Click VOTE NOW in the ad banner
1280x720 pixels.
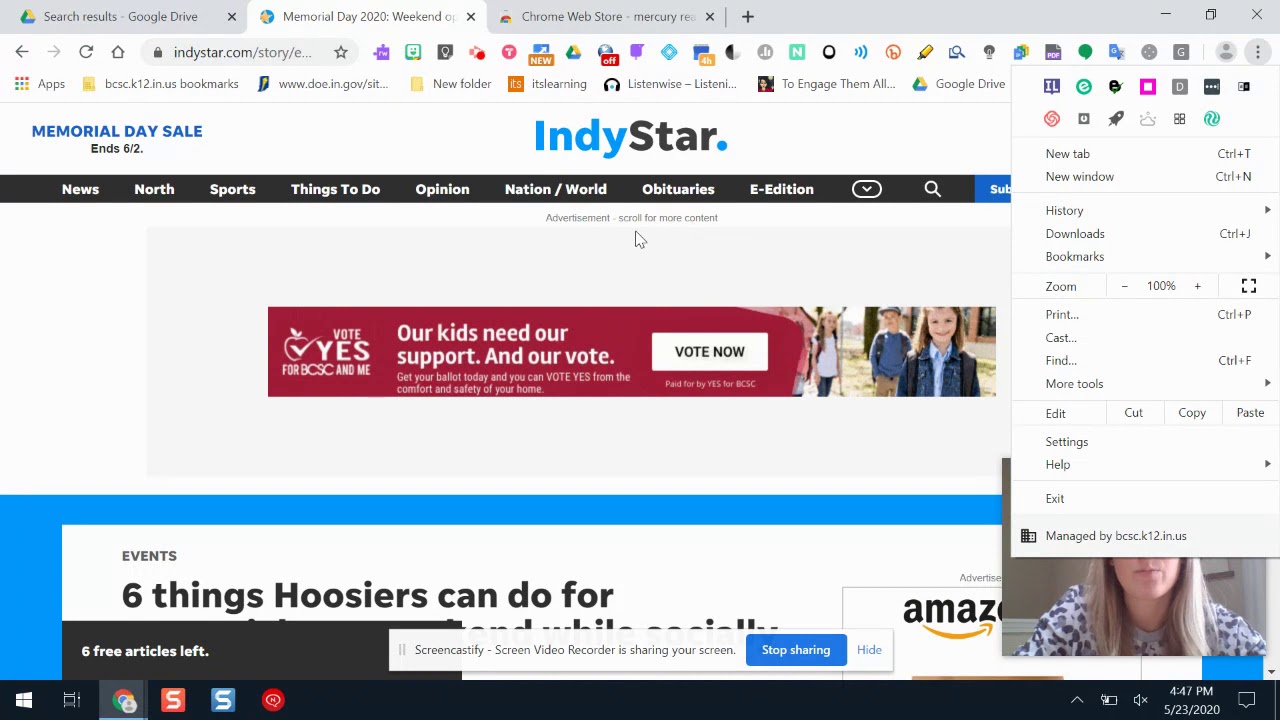click(x=709, y=352)
